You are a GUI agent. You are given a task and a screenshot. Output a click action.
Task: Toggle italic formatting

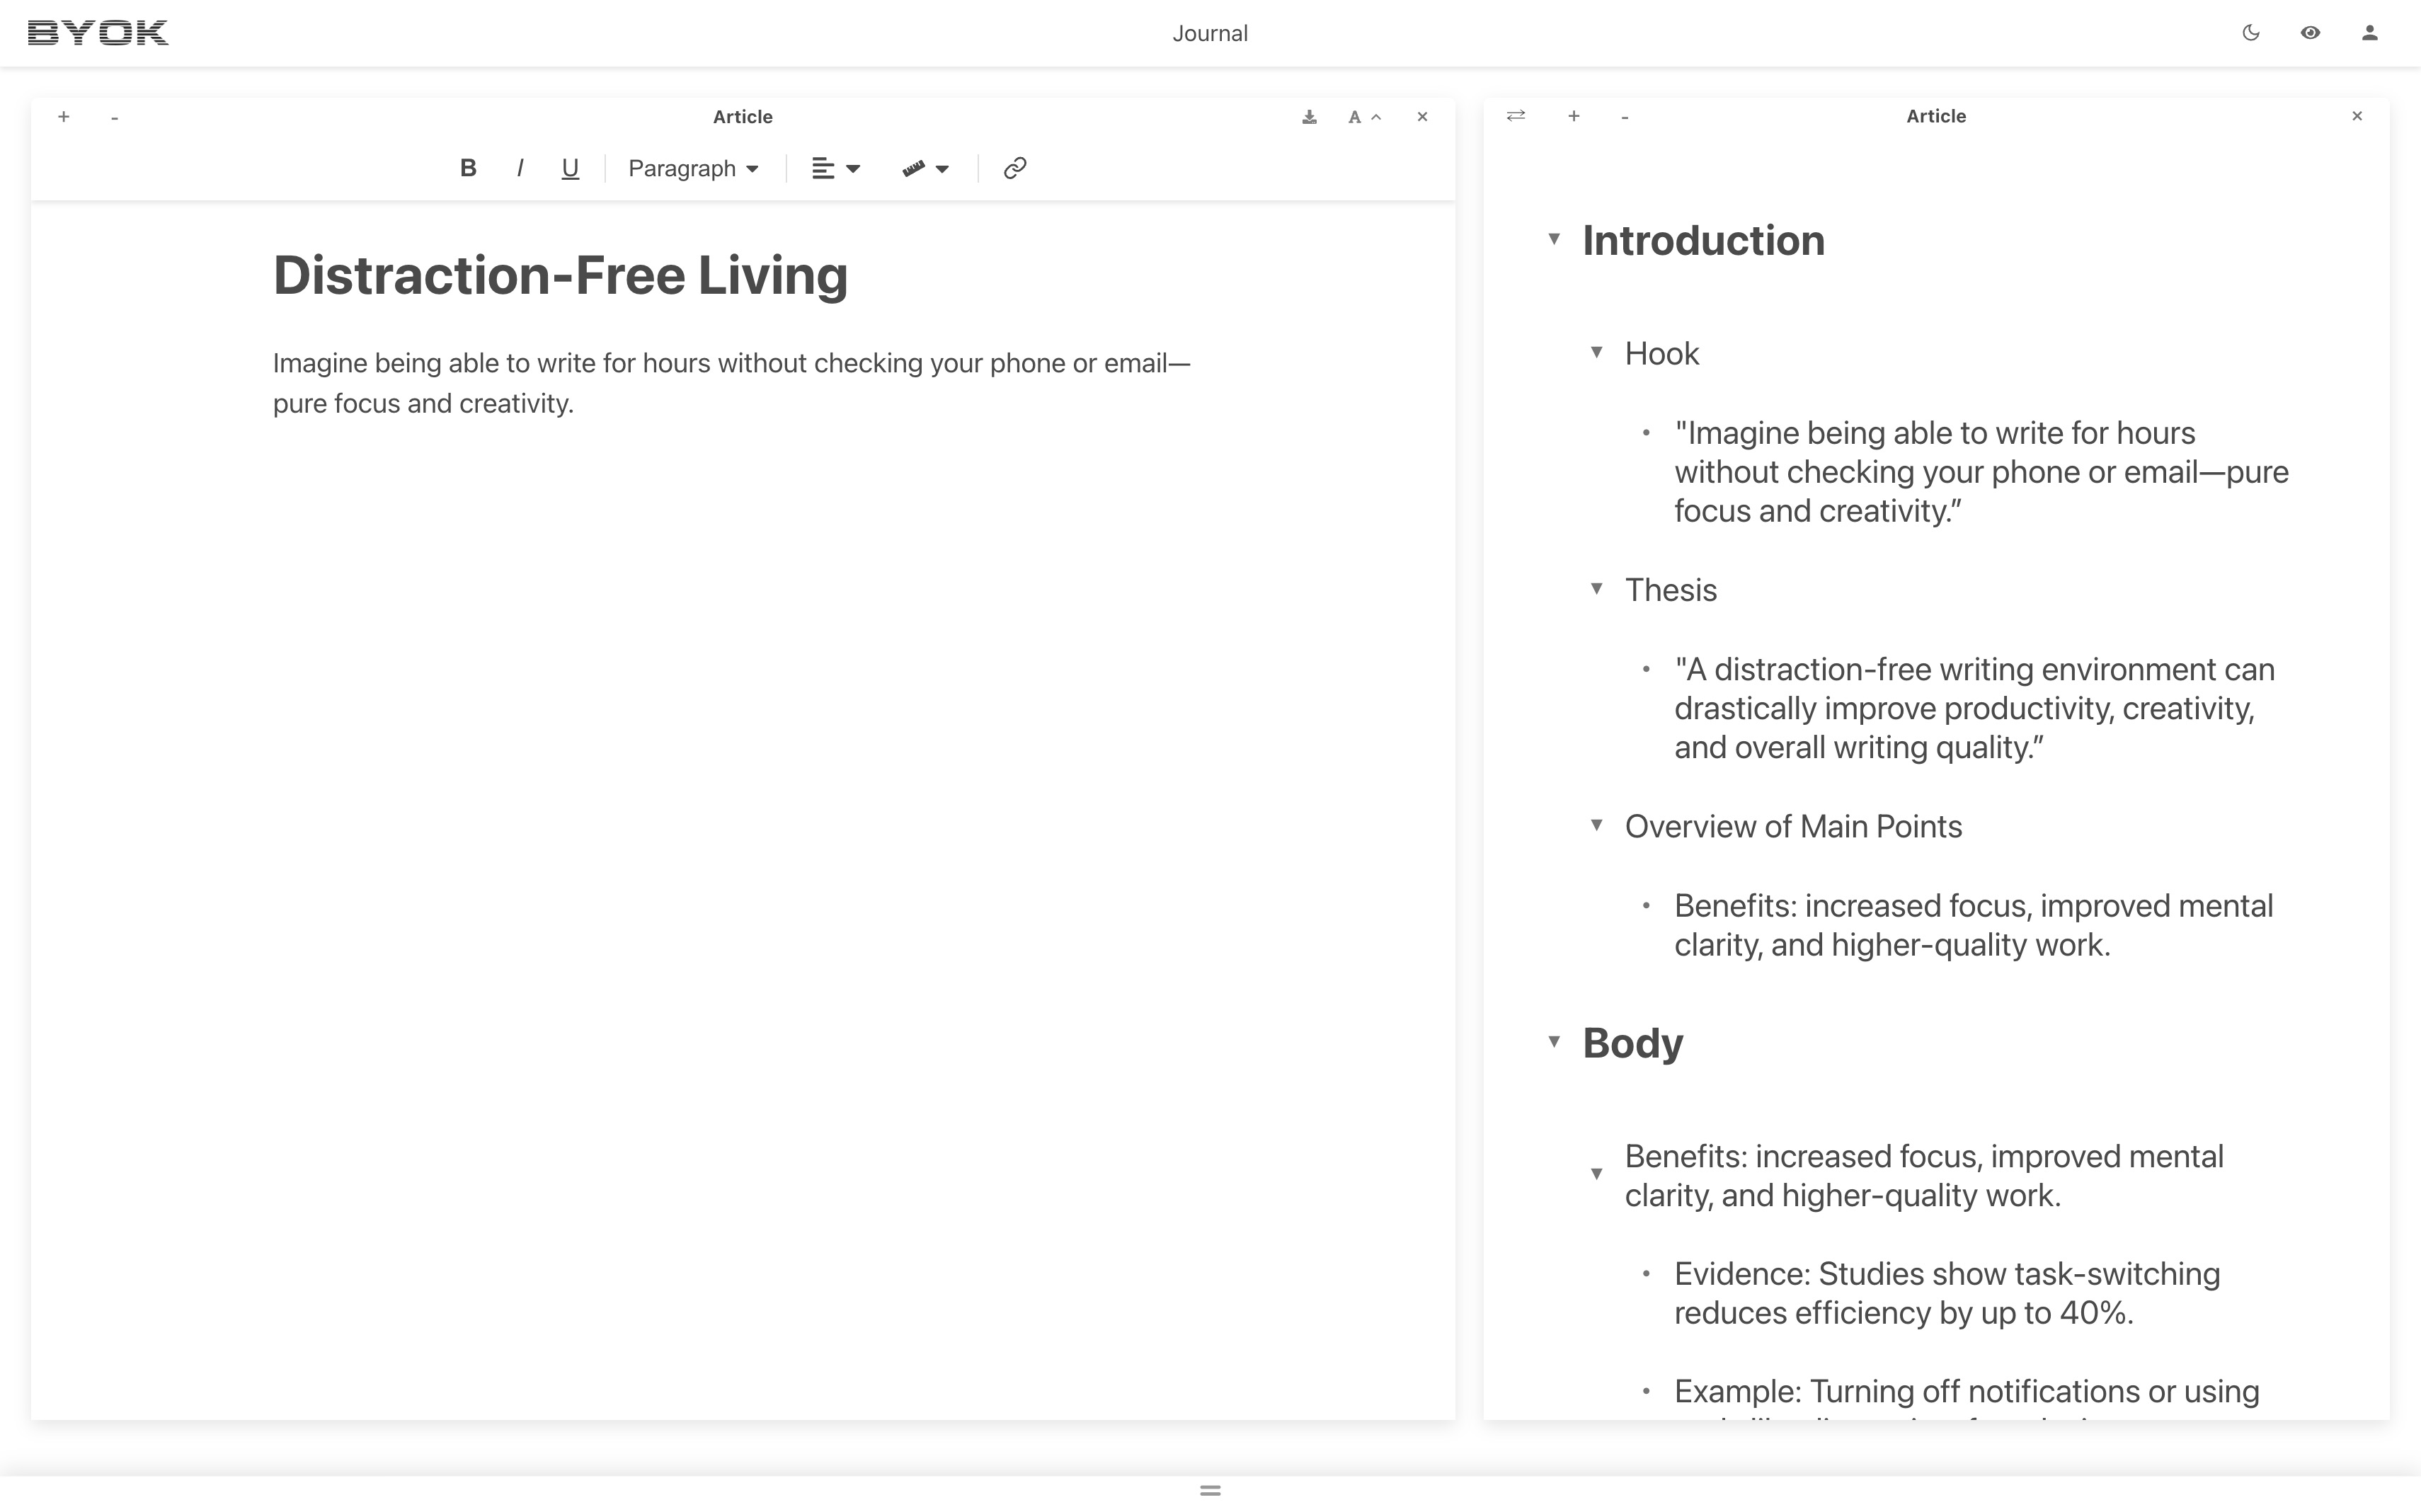[x=519, y=168]
